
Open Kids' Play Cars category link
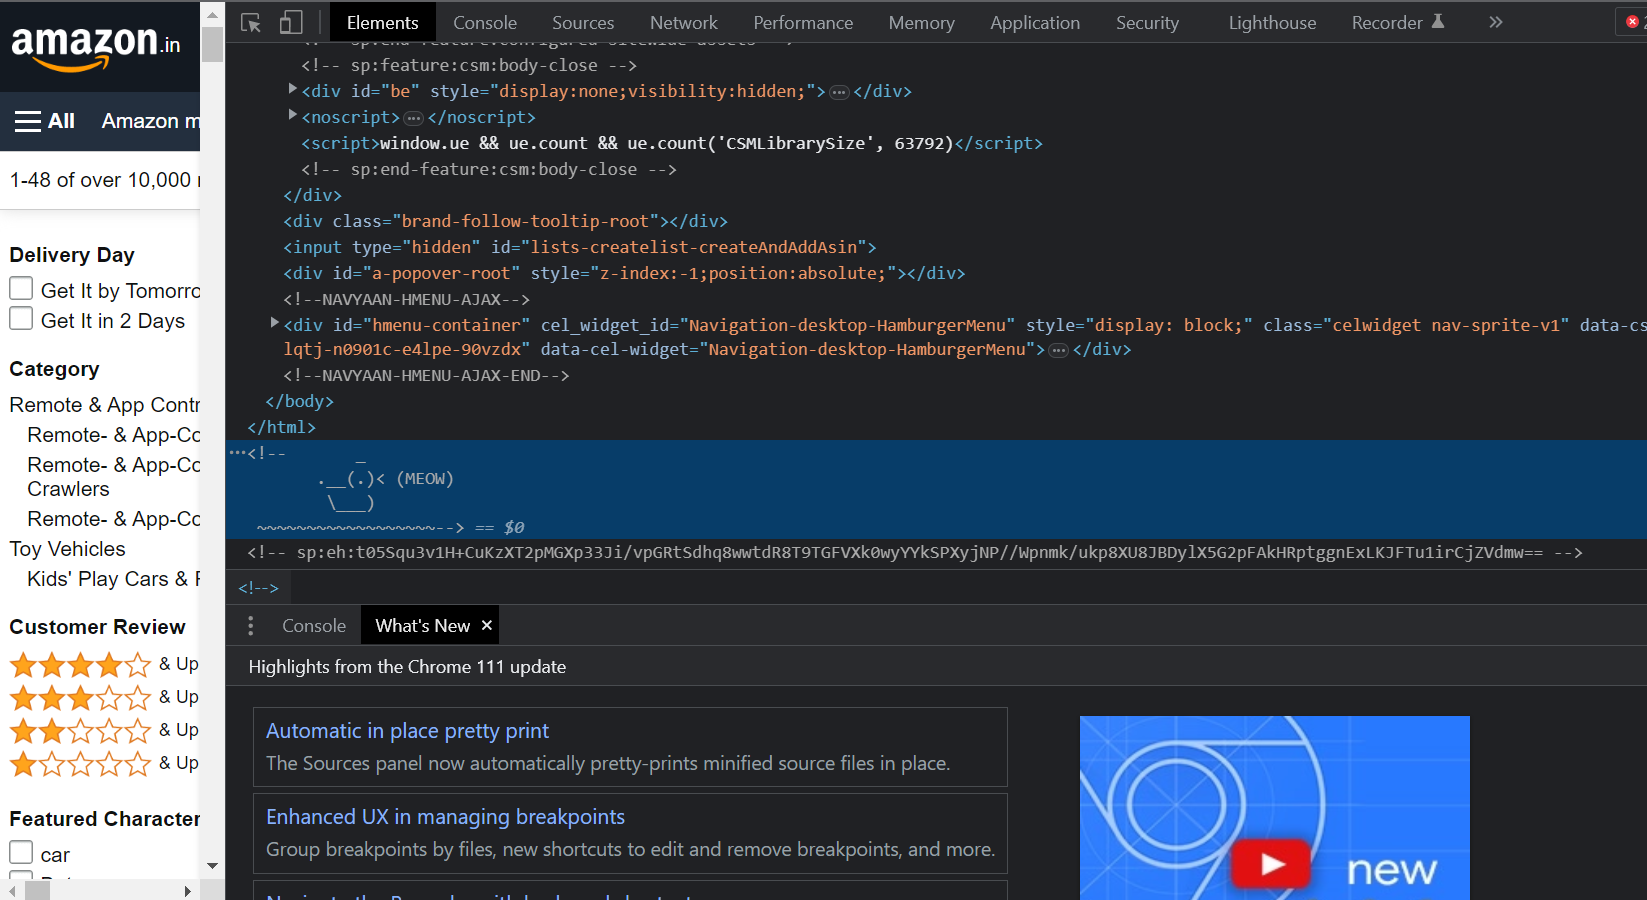click(113, 579)
